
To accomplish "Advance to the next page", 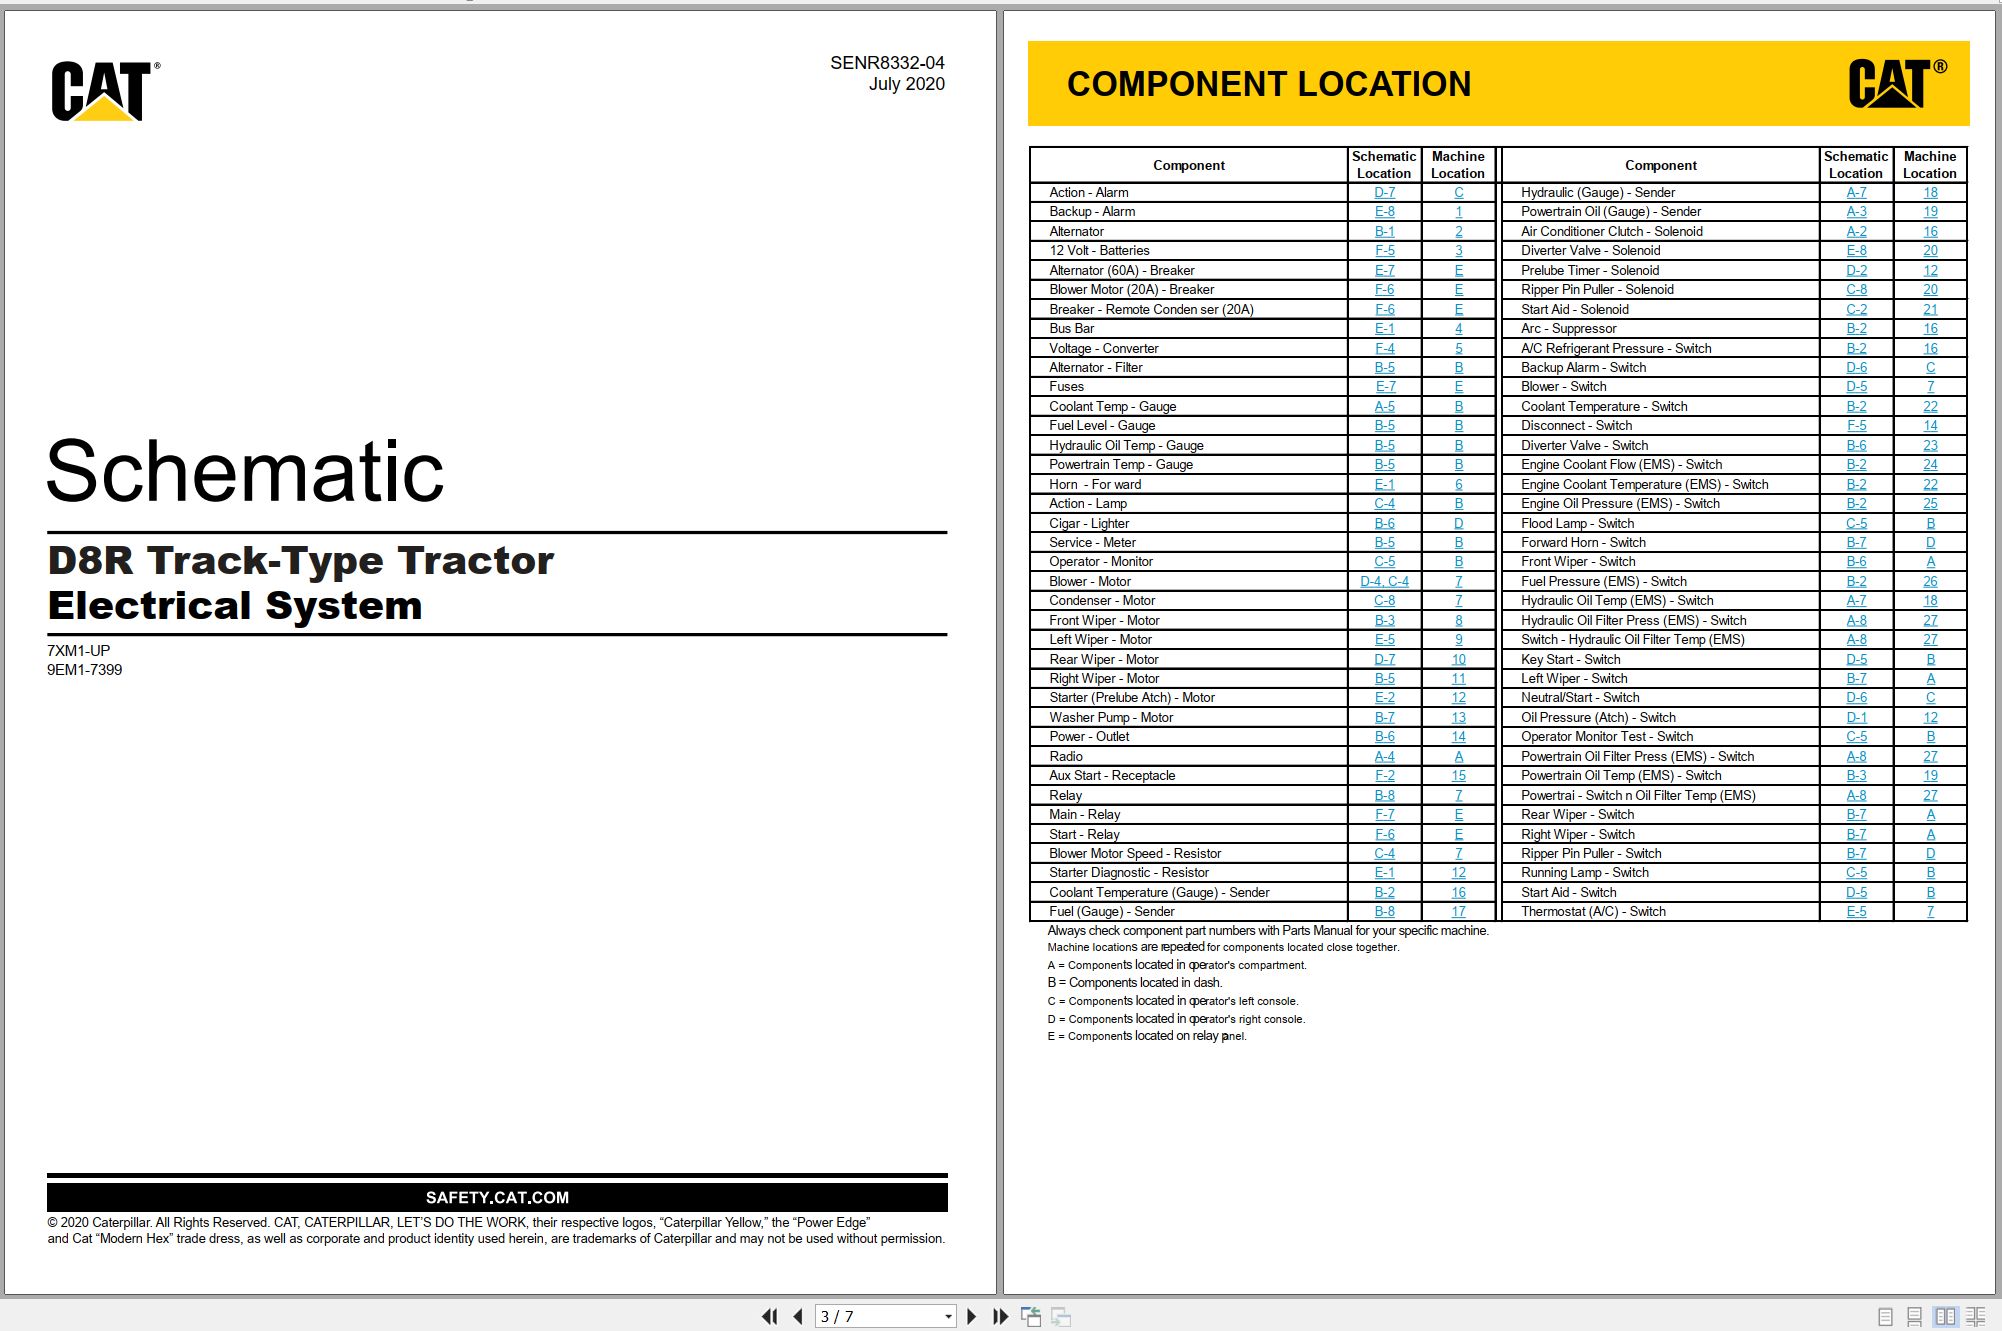I will click(x=971, y=1316).
